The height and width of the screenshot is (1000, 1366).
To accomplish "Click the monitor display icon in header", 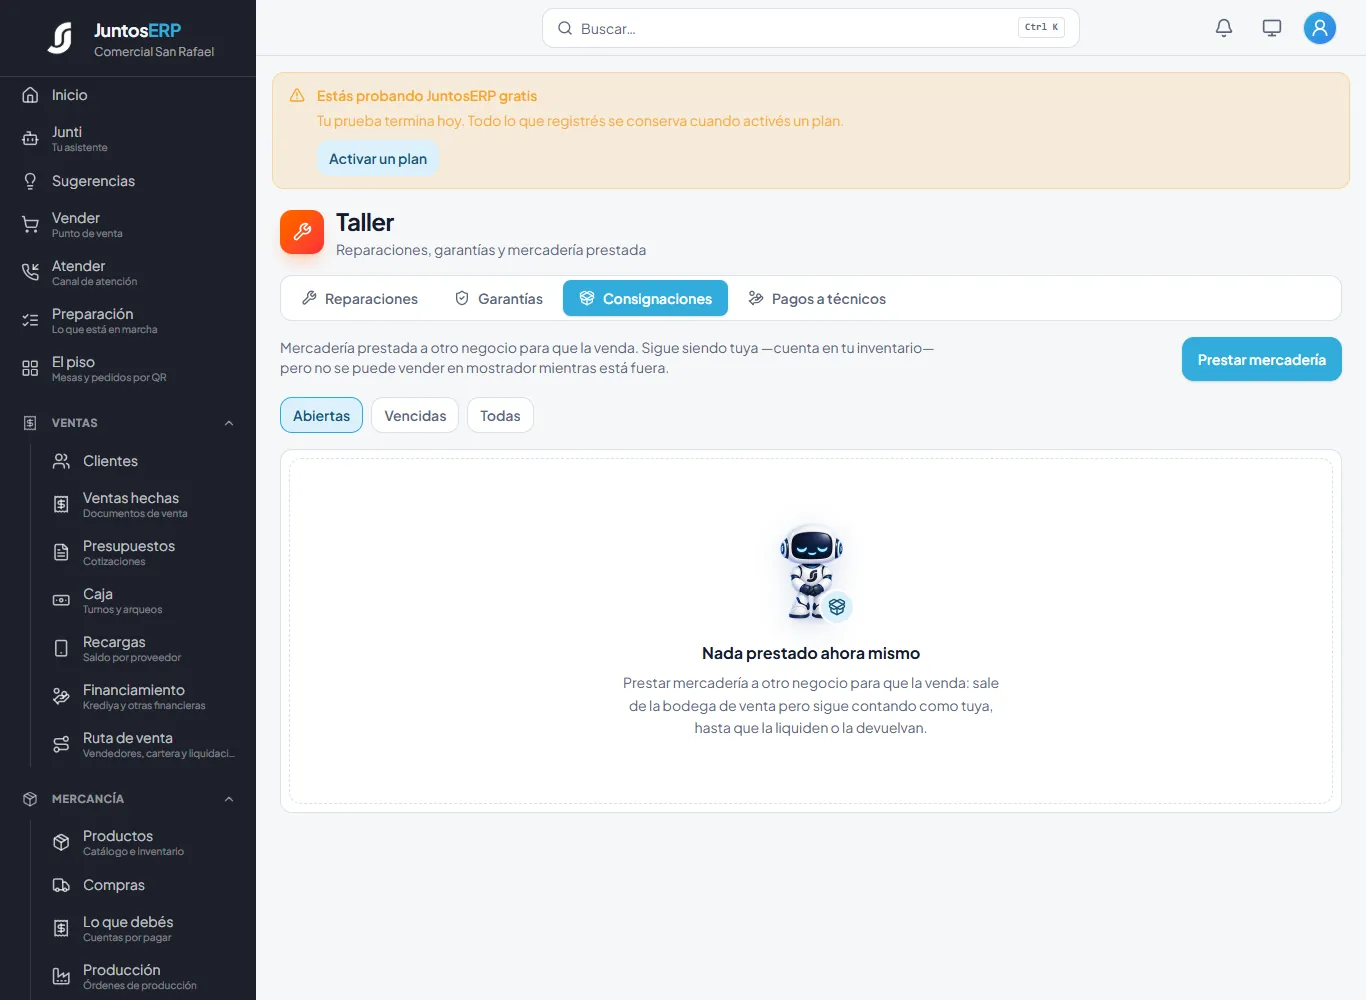I will click(x=1272, y=28).
